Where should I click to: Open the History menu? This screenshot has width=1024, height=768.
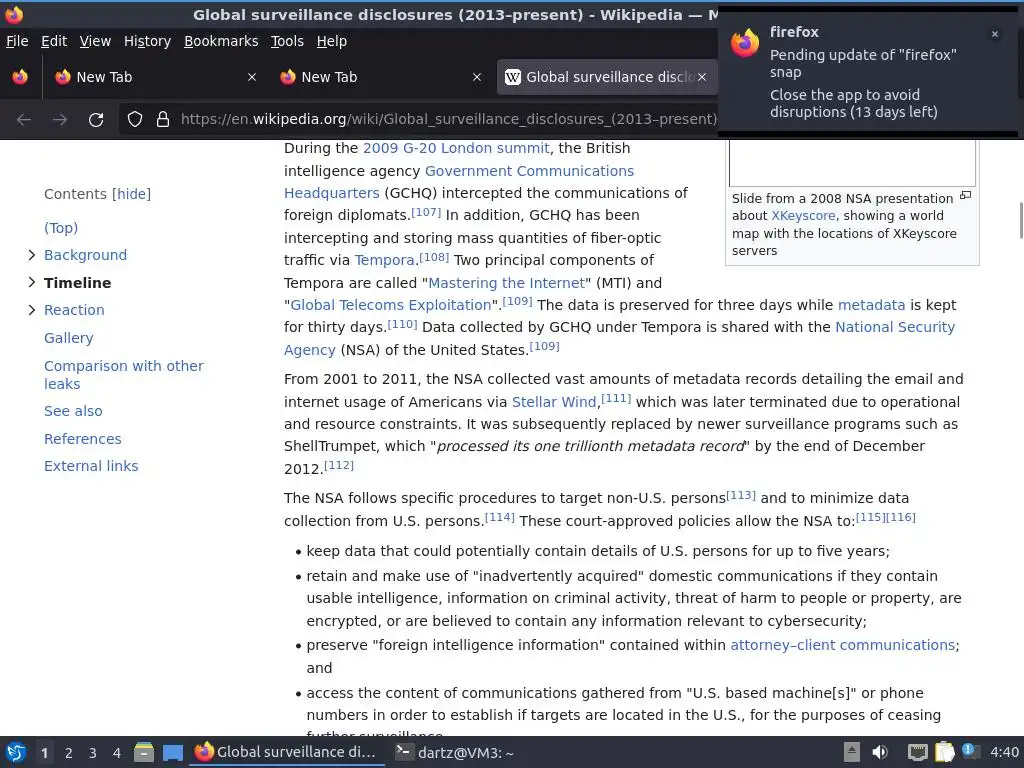coord(147,41)
